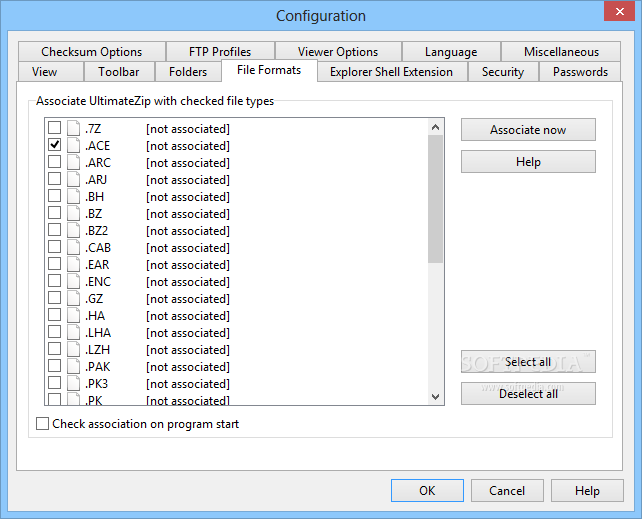Click the Associate now button
This screenshot has height=519, width=642.
(x=528, y=130)
